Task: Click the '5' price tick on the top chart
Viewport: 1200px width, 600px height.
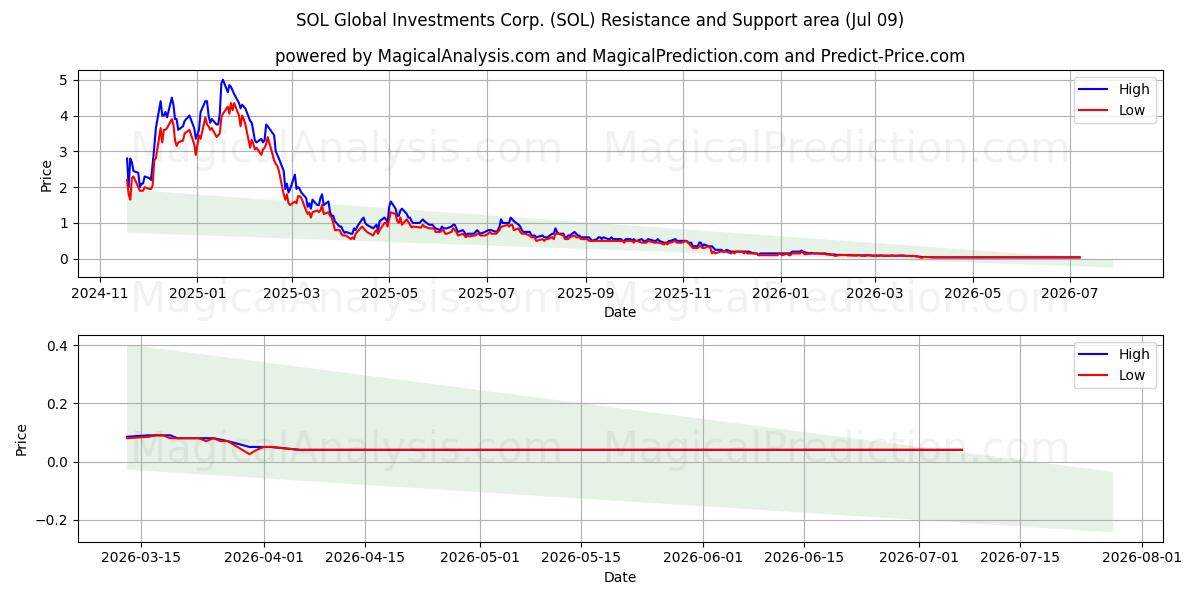Action: click(x=63, y=80)
